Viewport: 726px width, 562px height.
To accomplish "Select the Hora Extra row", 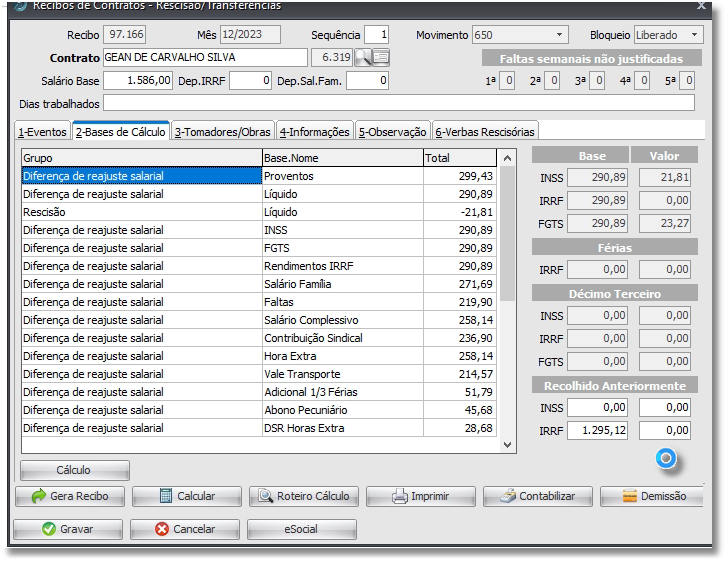I will pos(259,356).
